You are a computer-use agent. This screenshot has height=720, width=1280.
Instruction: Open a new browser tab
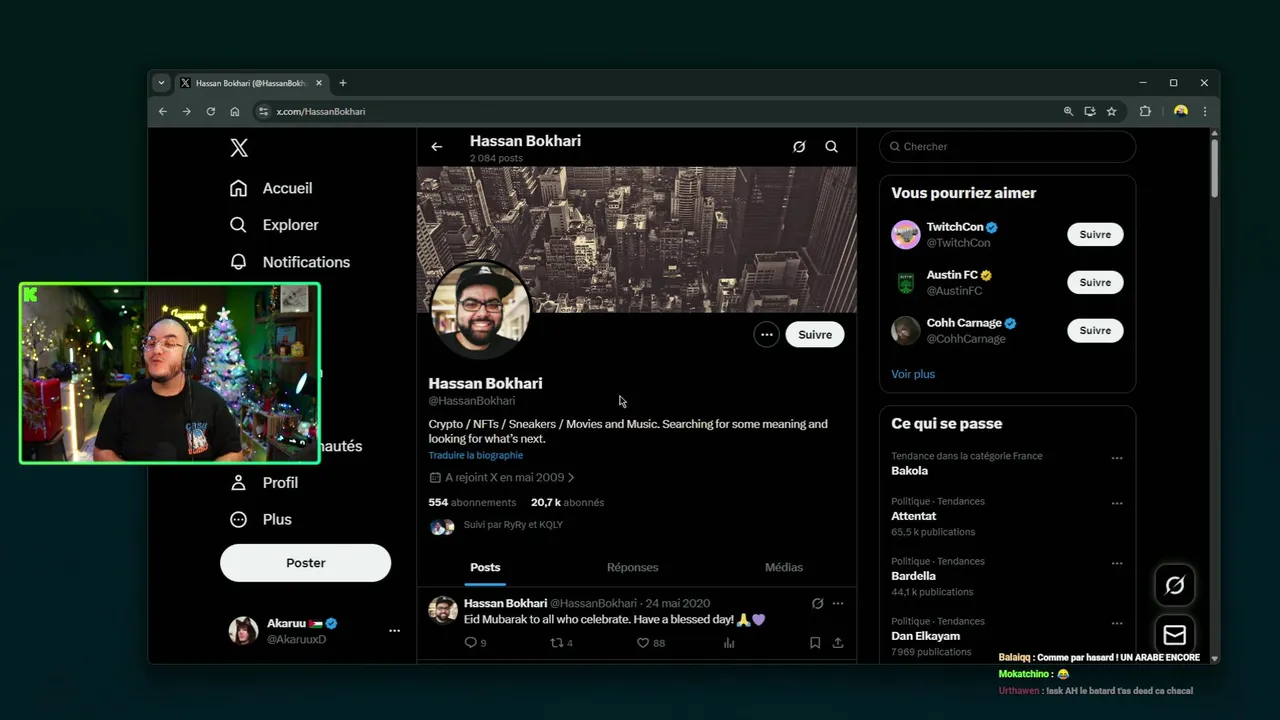coord(343,83)
